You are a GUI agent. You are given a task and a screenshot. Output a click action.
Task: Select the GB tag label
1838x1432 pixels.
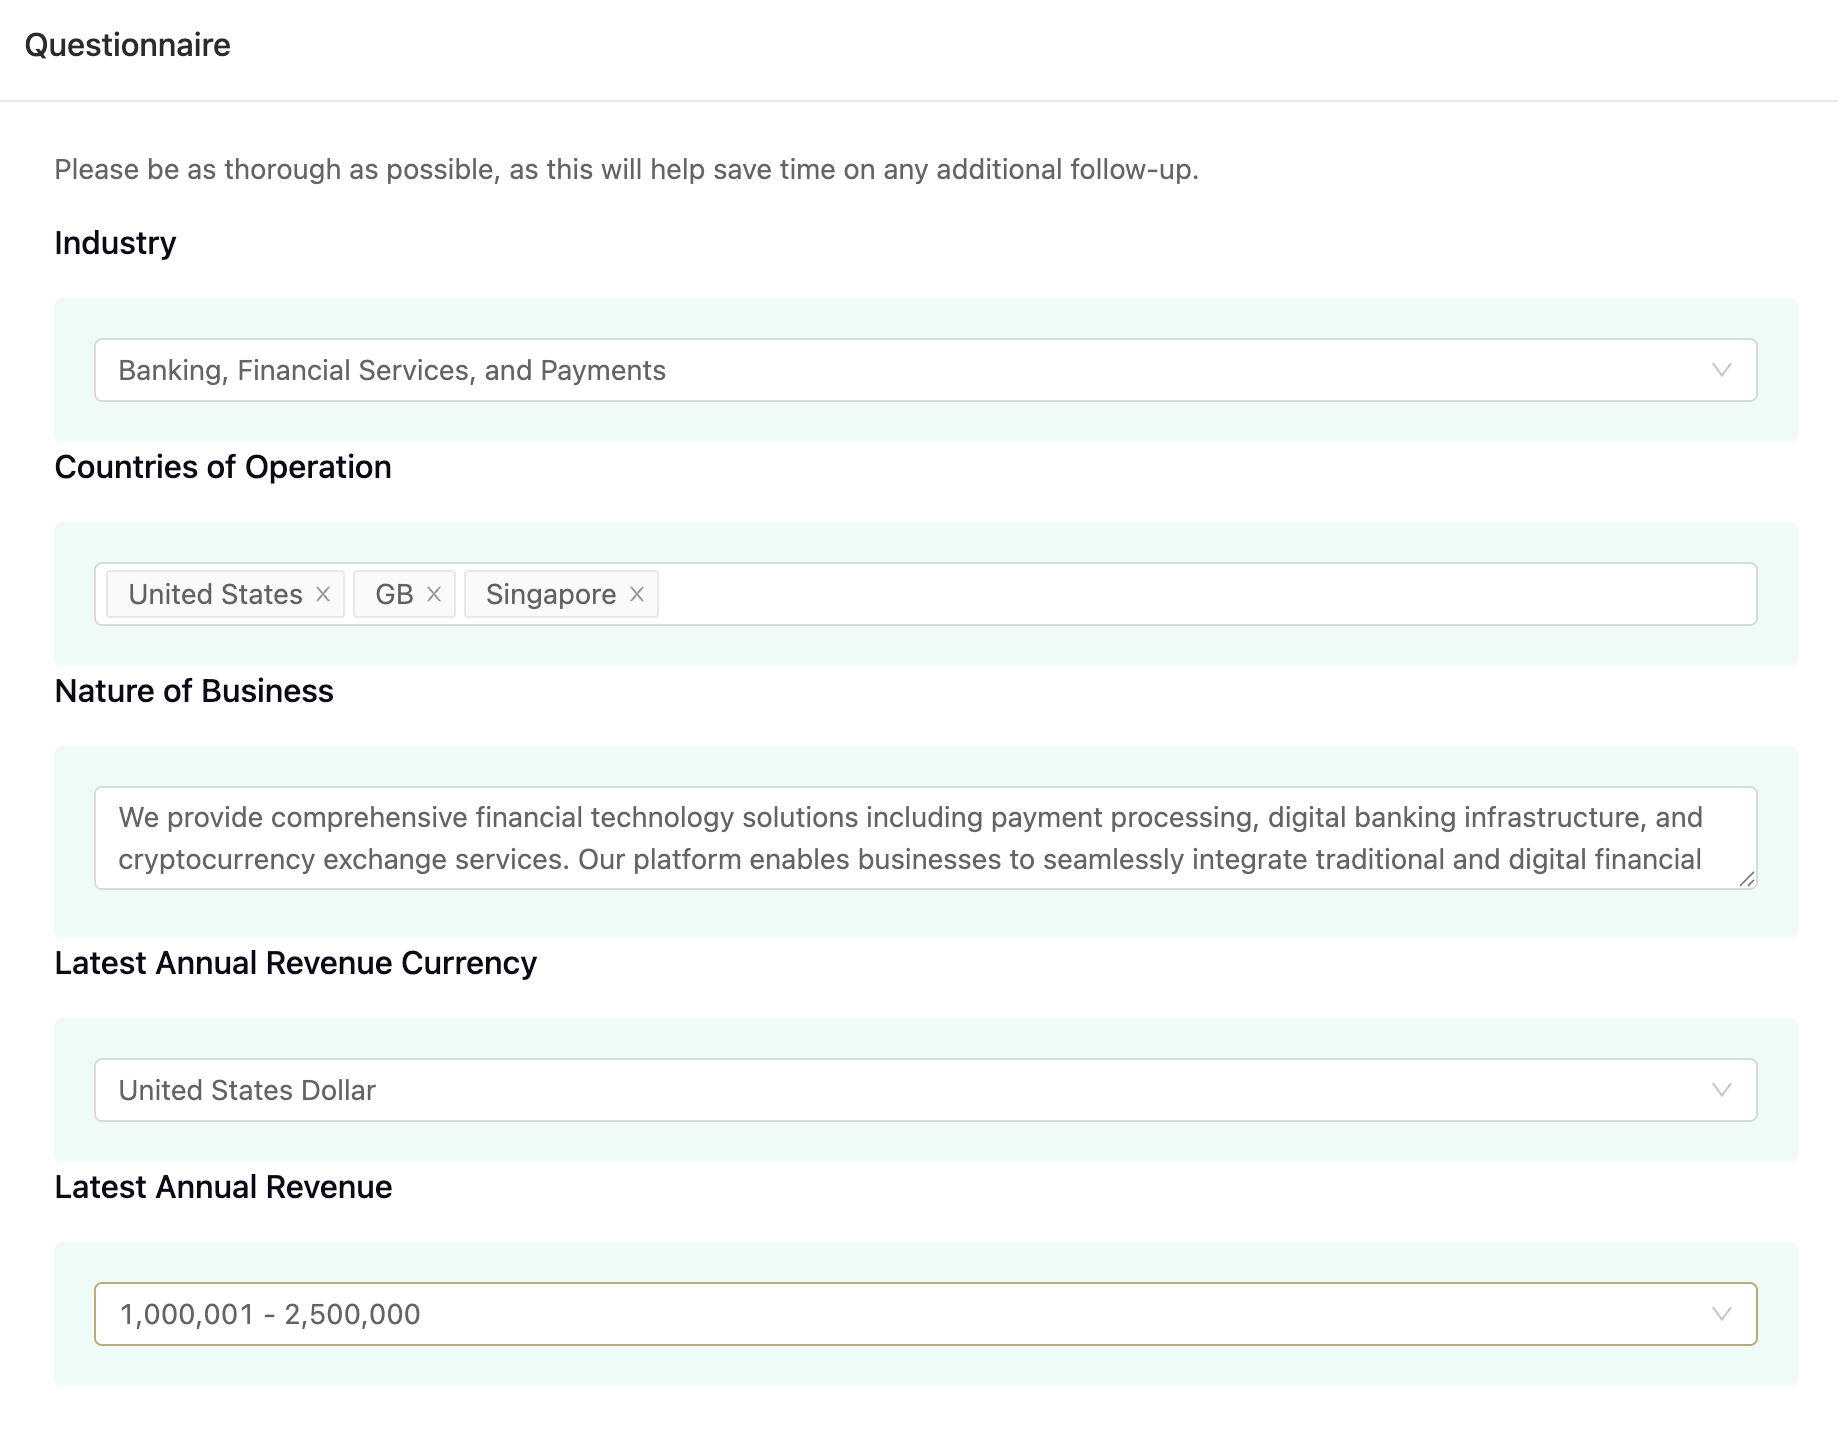tap(394, 594)
